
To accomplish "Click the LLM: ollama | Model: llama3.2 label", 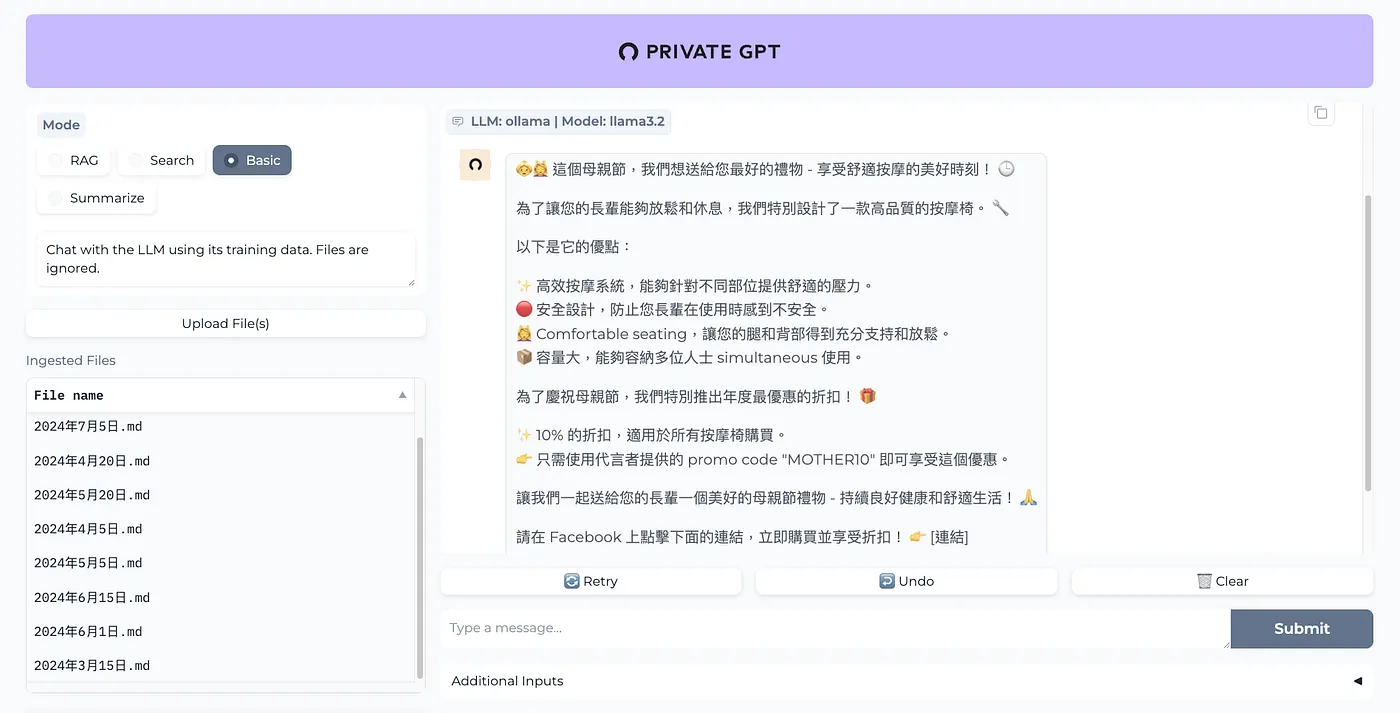I will click(567, 122).
